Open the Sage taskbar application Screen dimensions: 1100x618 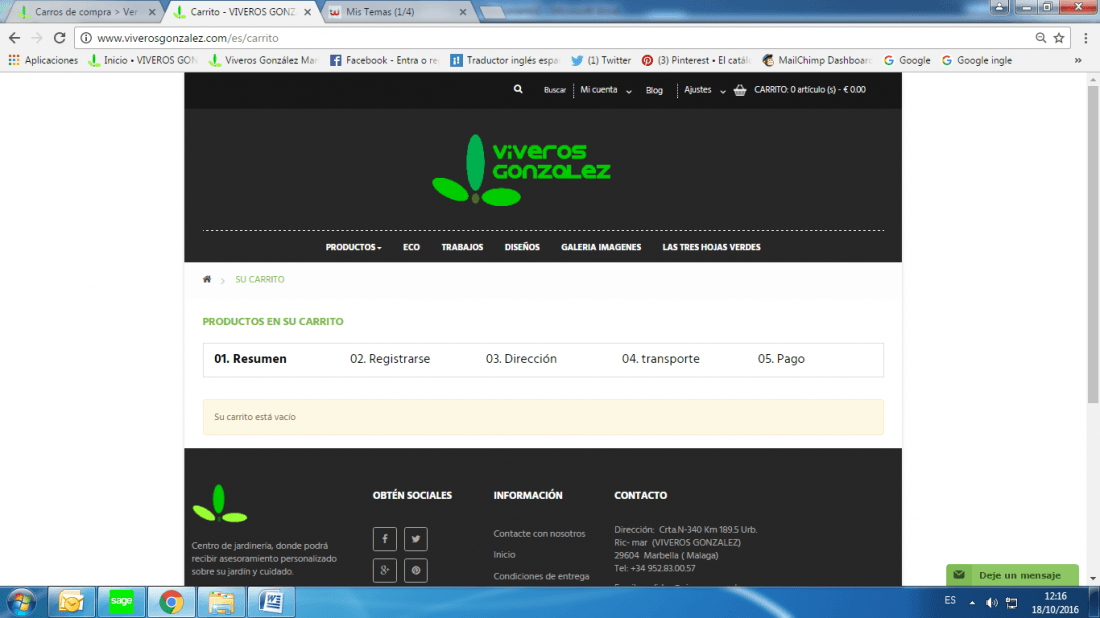(x=121, y=602)
